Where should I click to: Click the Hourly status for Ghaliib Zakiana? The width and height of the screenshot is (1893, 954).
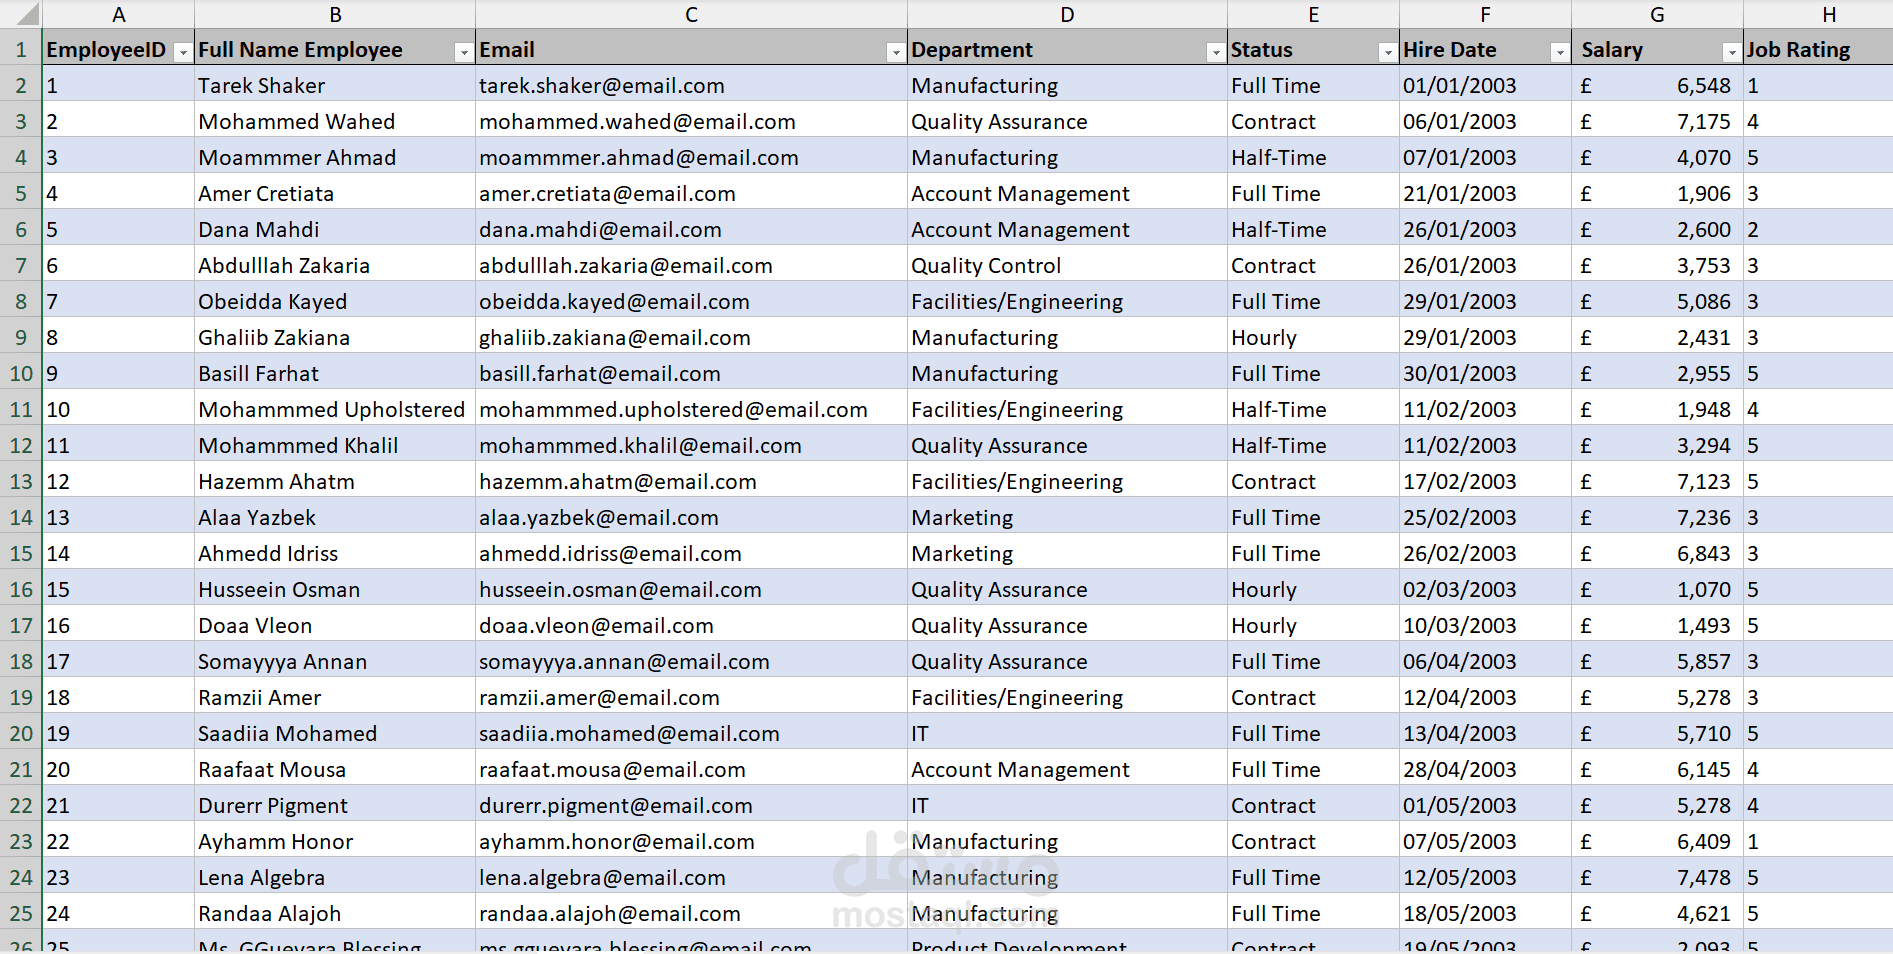(1313, 337)
